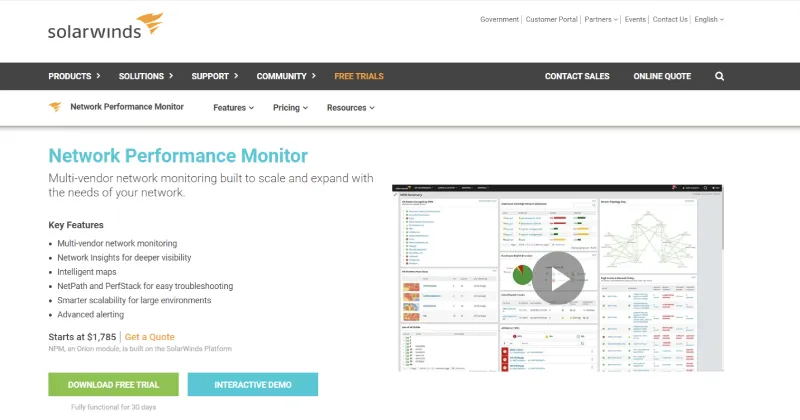The height and width of the screenshot is (420, 800).
Task: Open the Customer Portal link
Action: click(x=552, y=19)
